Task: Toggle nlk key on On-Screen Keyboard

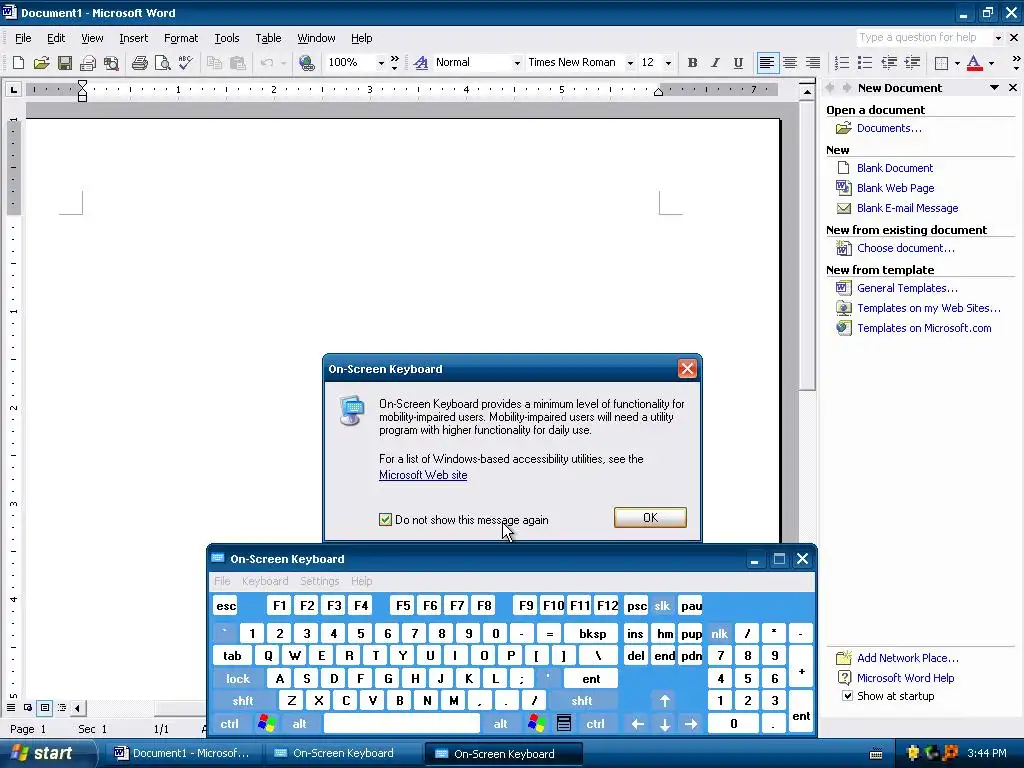Action: click(x=720, y=633)
